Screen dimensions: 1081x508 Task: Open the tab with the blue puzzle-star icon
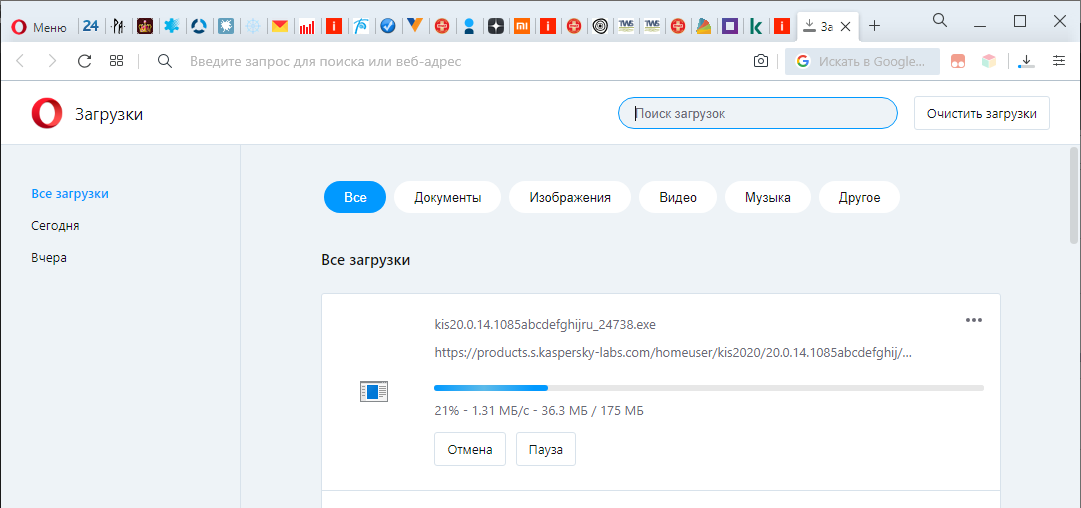[x=172, y=27]
